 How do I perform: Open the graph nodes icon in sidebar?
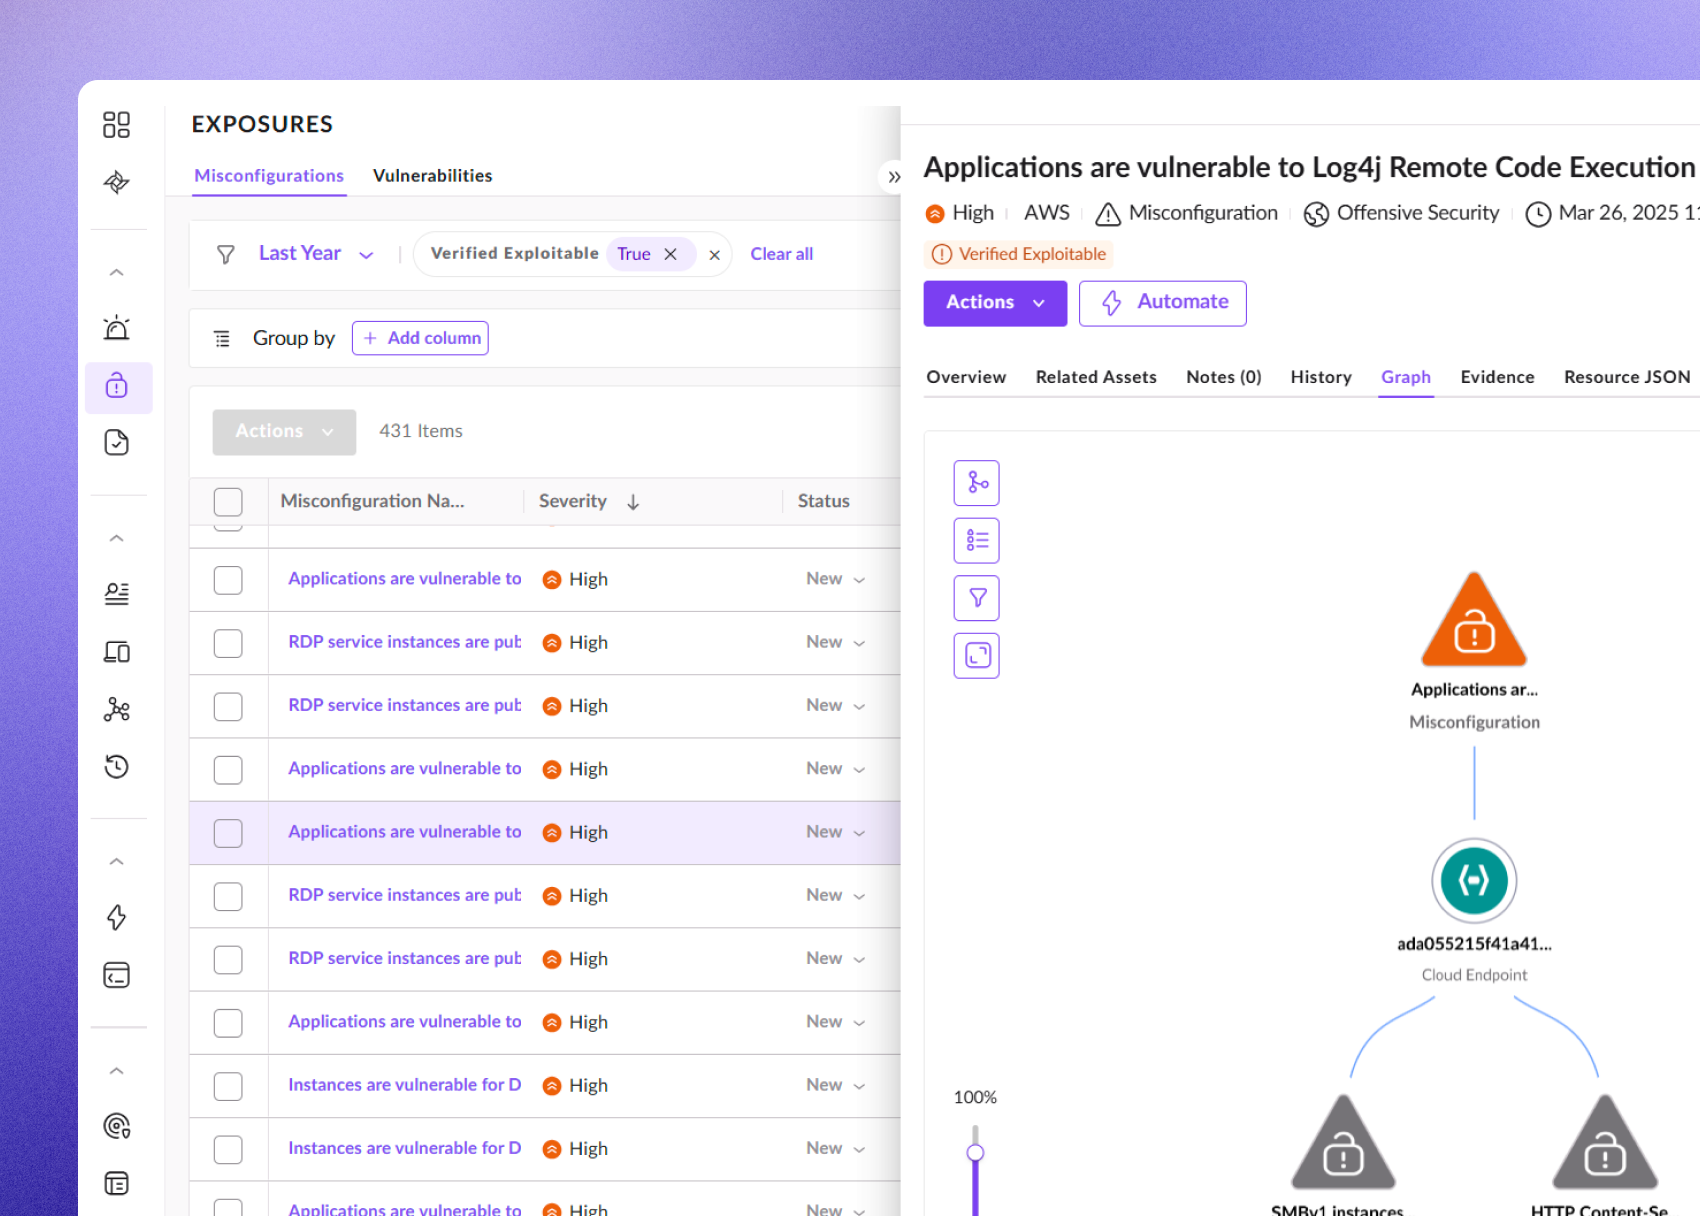pos(117,710)
